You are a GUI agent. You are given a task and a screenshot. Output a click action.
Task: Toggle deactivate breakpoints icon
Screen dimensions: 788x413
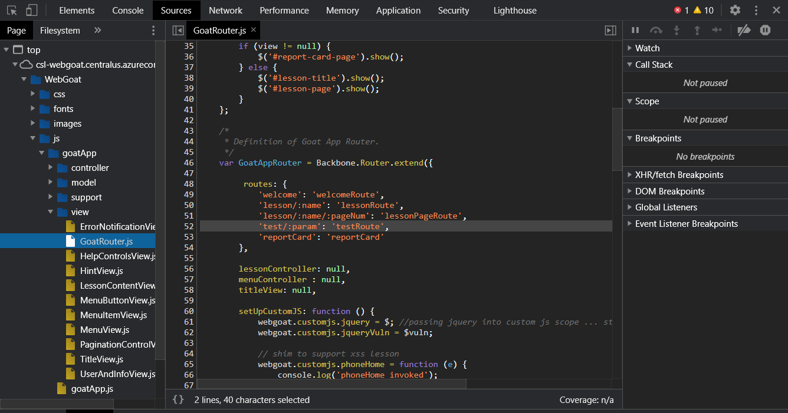coord(743,31)
